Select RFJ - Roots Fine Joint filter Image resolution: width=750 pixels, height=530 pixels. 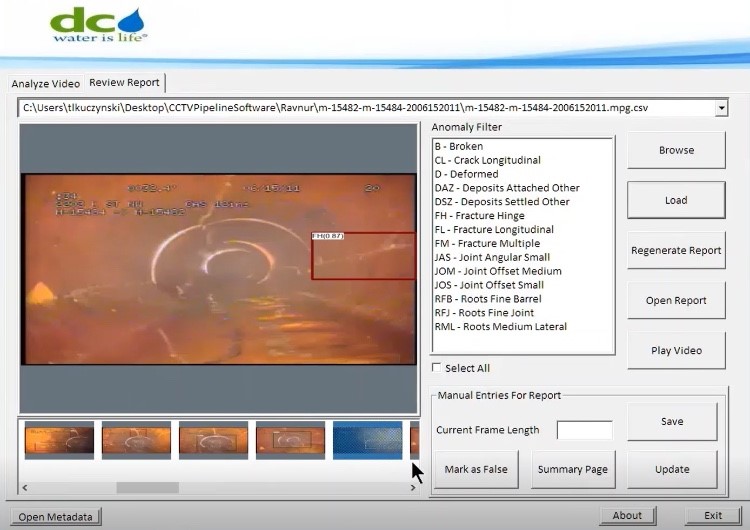pos(484,313)
